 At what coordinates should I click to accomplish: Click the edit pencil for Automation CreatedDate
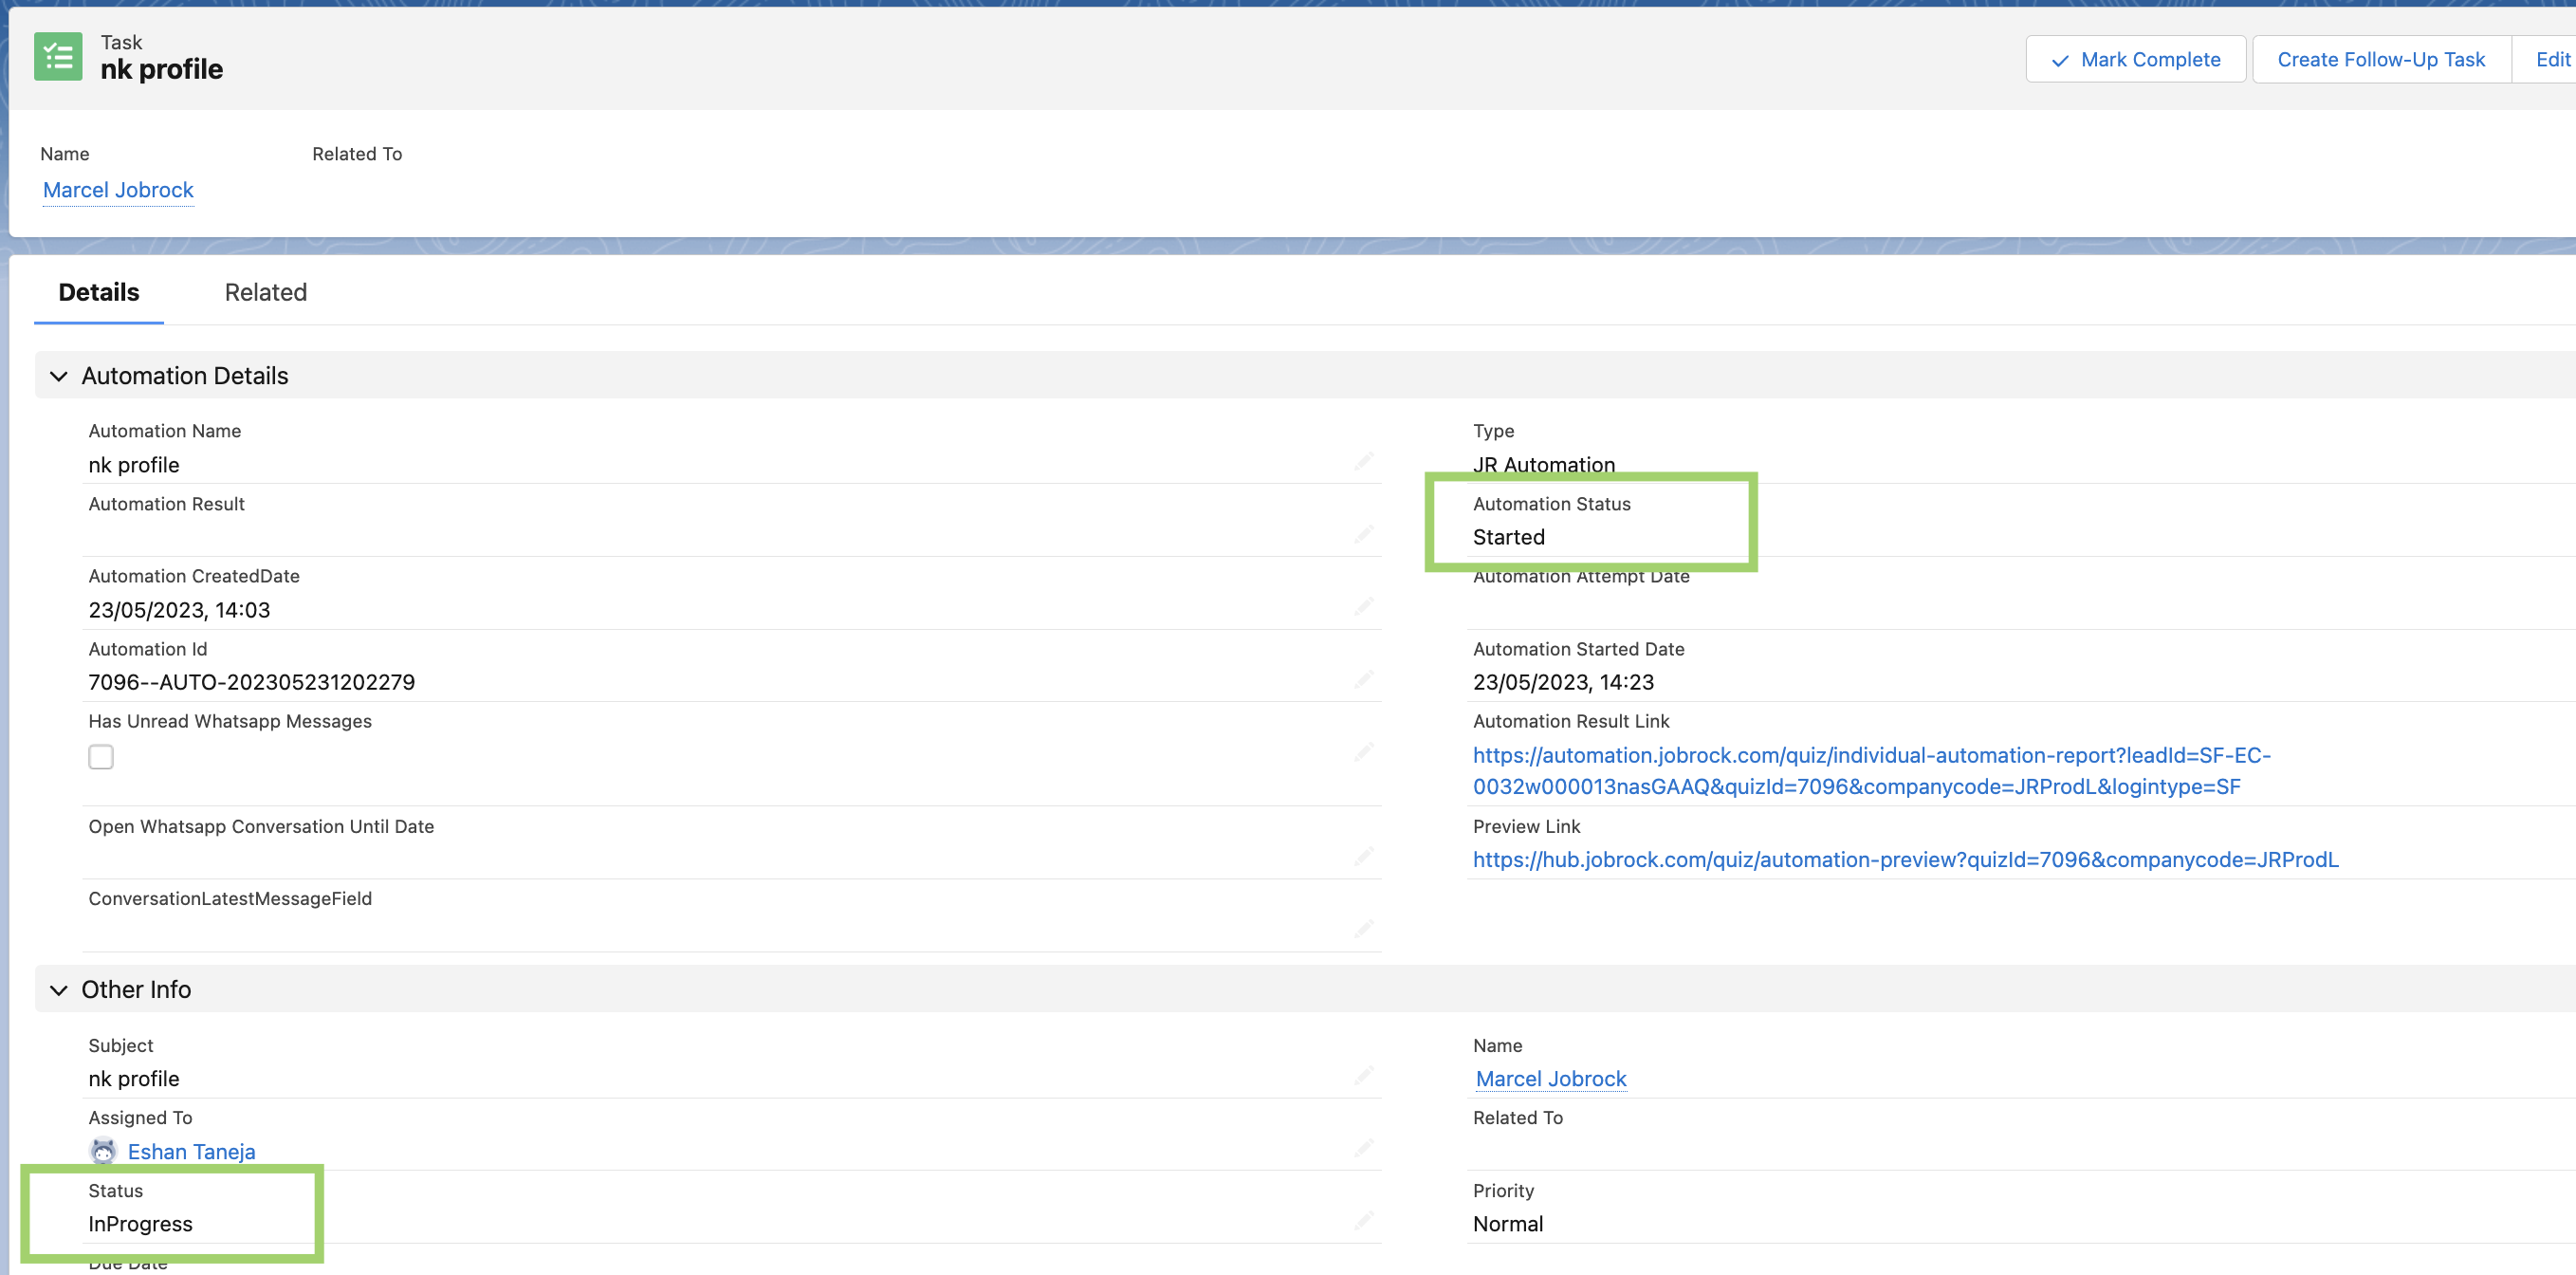click(1363, 607)
